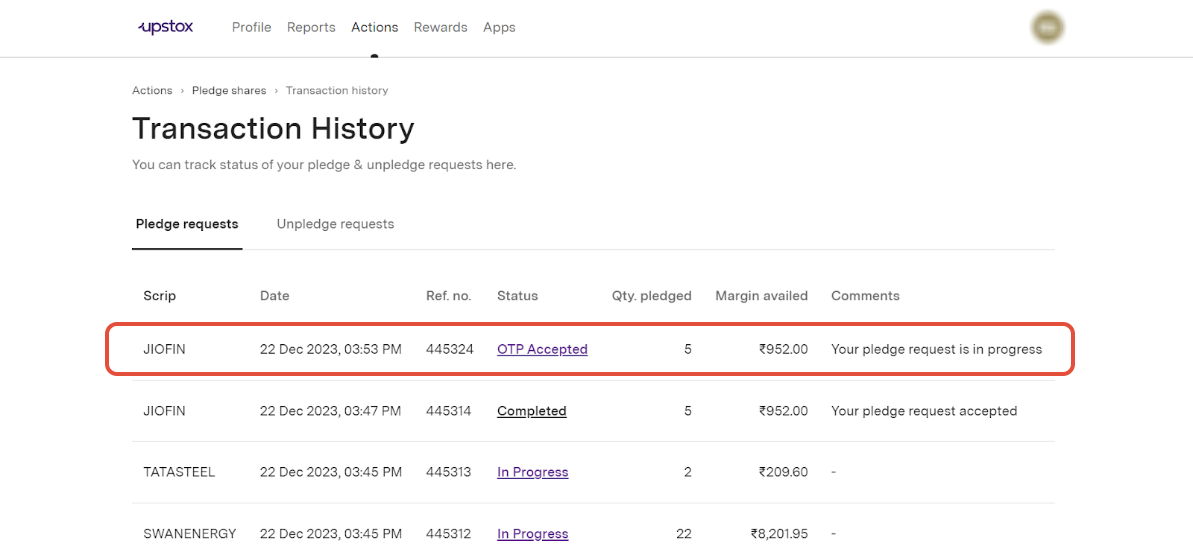Go to Pledge shares breadcrumb link
1193x558 pixels.
click(229, 91)
